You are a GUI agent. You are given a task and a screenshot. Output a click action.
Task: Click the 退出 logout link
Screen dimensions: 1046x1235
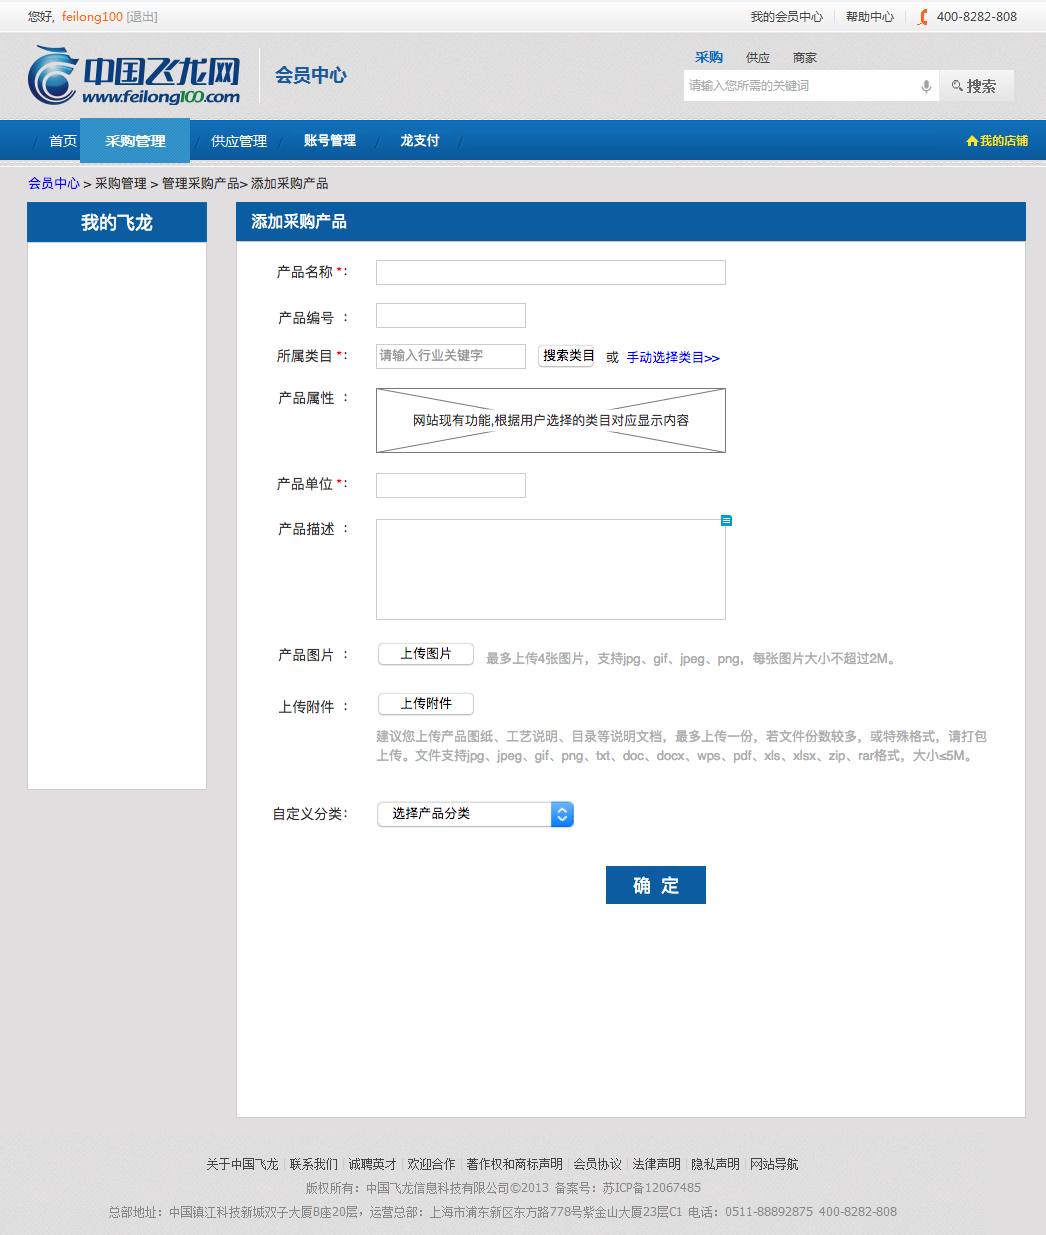[142, 17]
